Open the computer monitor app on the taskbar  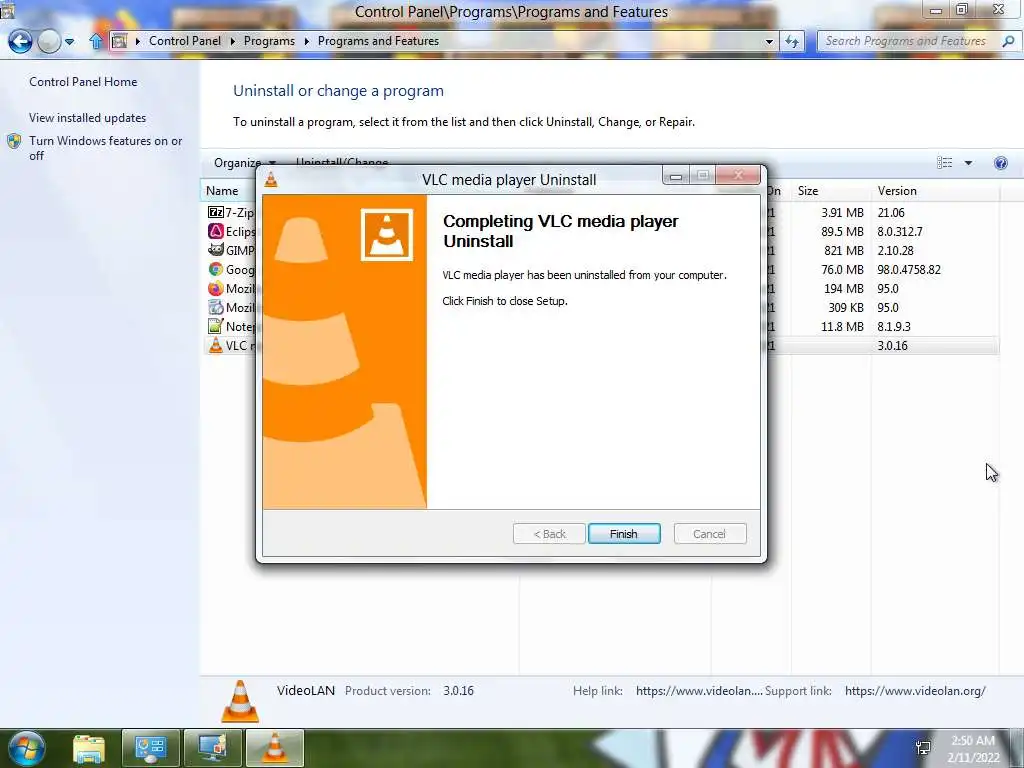(212, 748)
